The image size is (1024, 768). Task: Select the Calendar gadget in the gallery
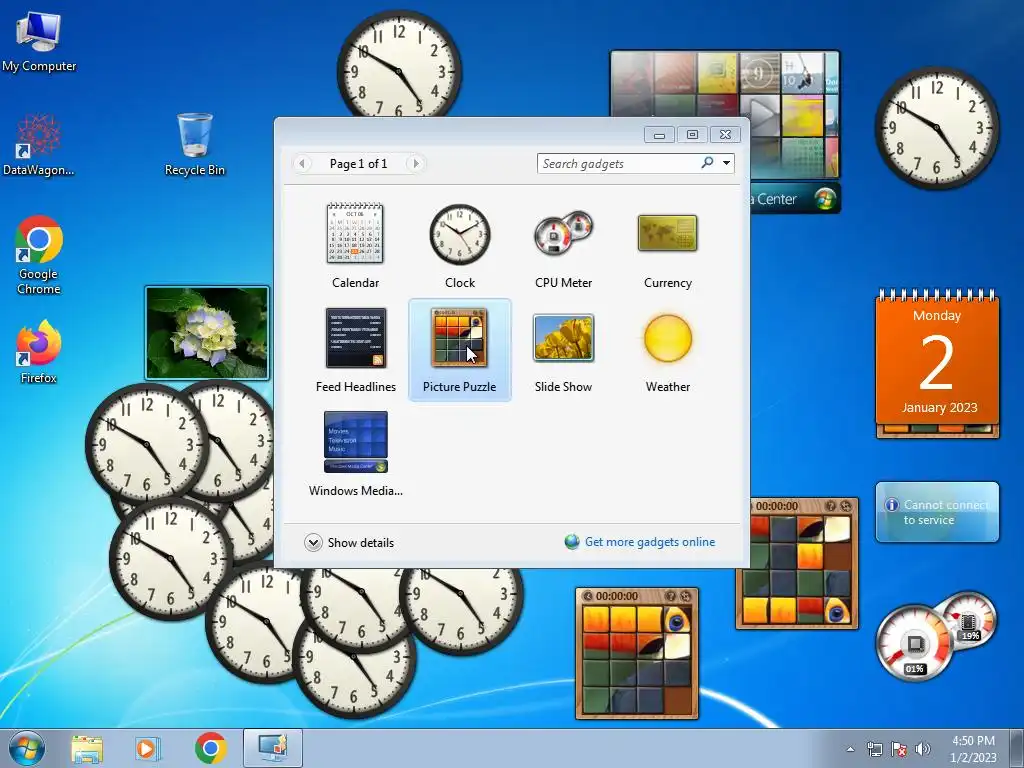pos(355,246)
